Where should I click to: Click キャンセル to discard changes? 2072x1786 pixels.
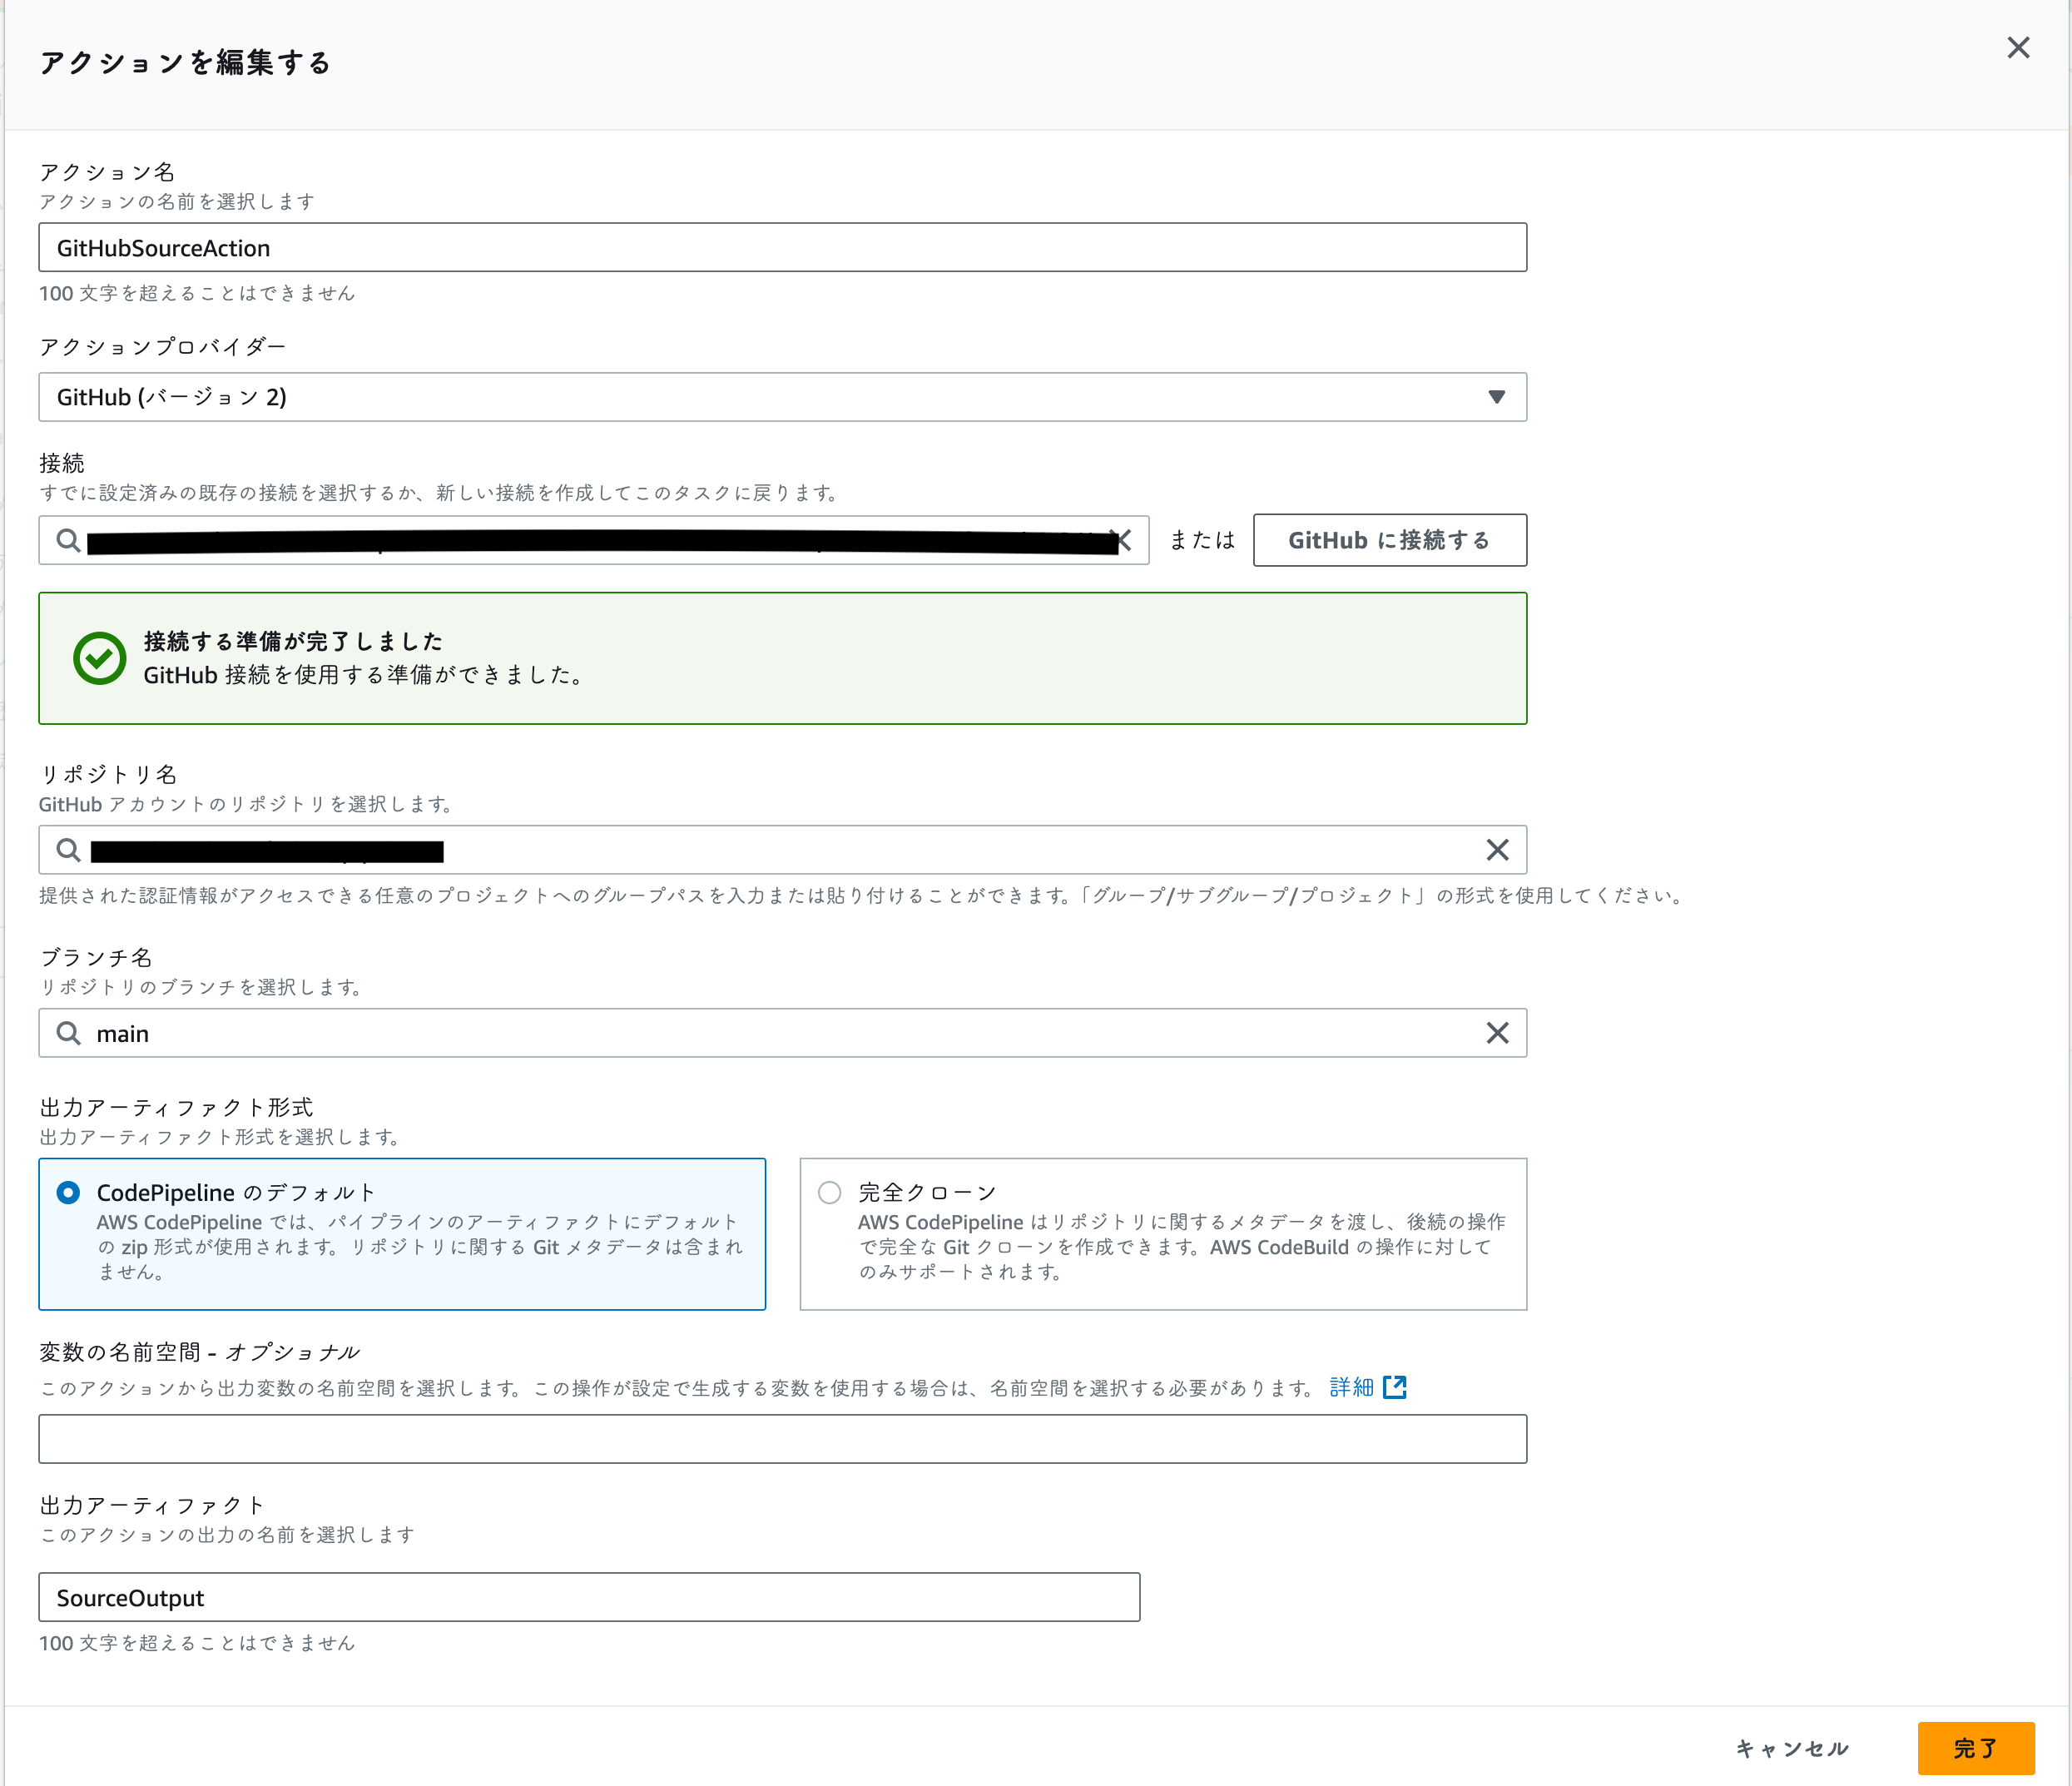tap(1793, 1748)
